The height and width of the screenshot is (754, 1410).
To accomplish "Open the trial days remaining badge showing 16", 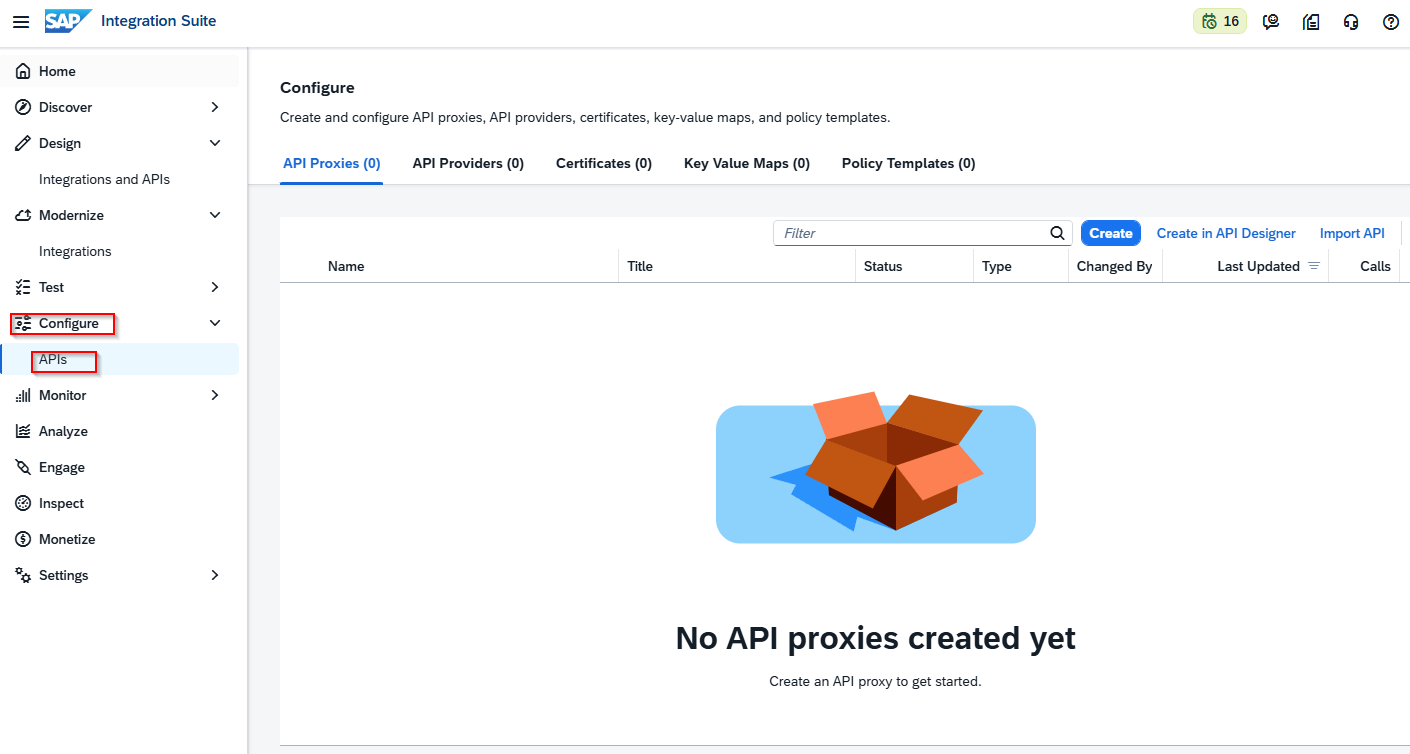I will pyautogui.click(x=1220, y=21).
